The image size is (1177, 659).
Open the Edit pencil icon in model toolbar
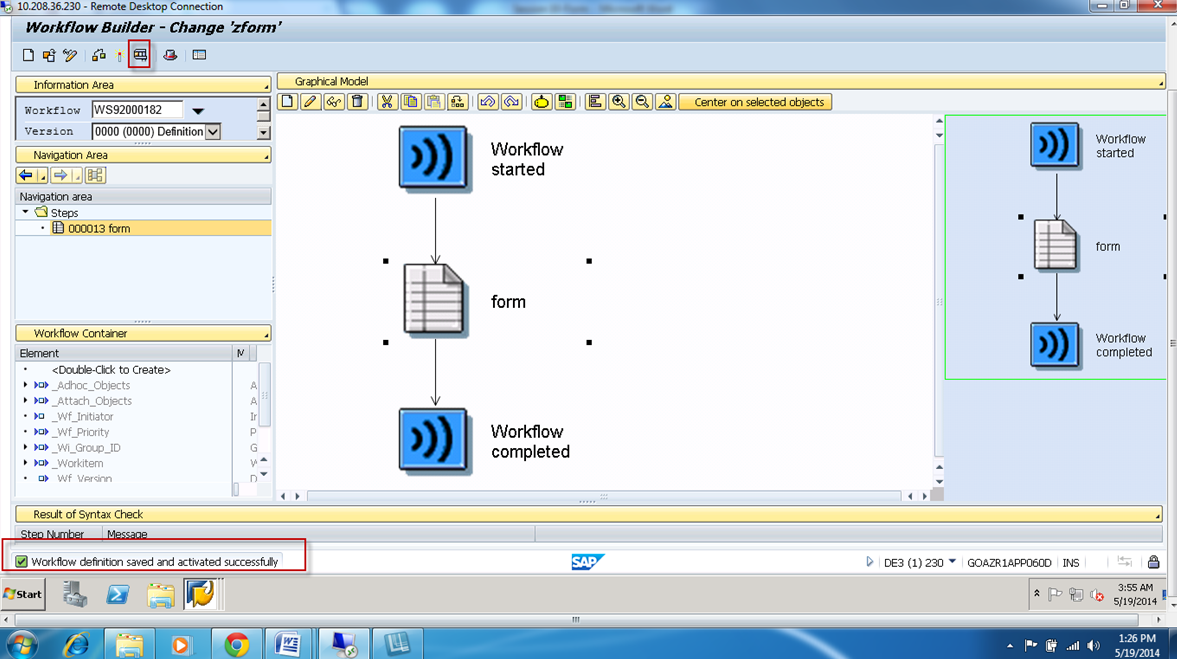coord(312,101)
